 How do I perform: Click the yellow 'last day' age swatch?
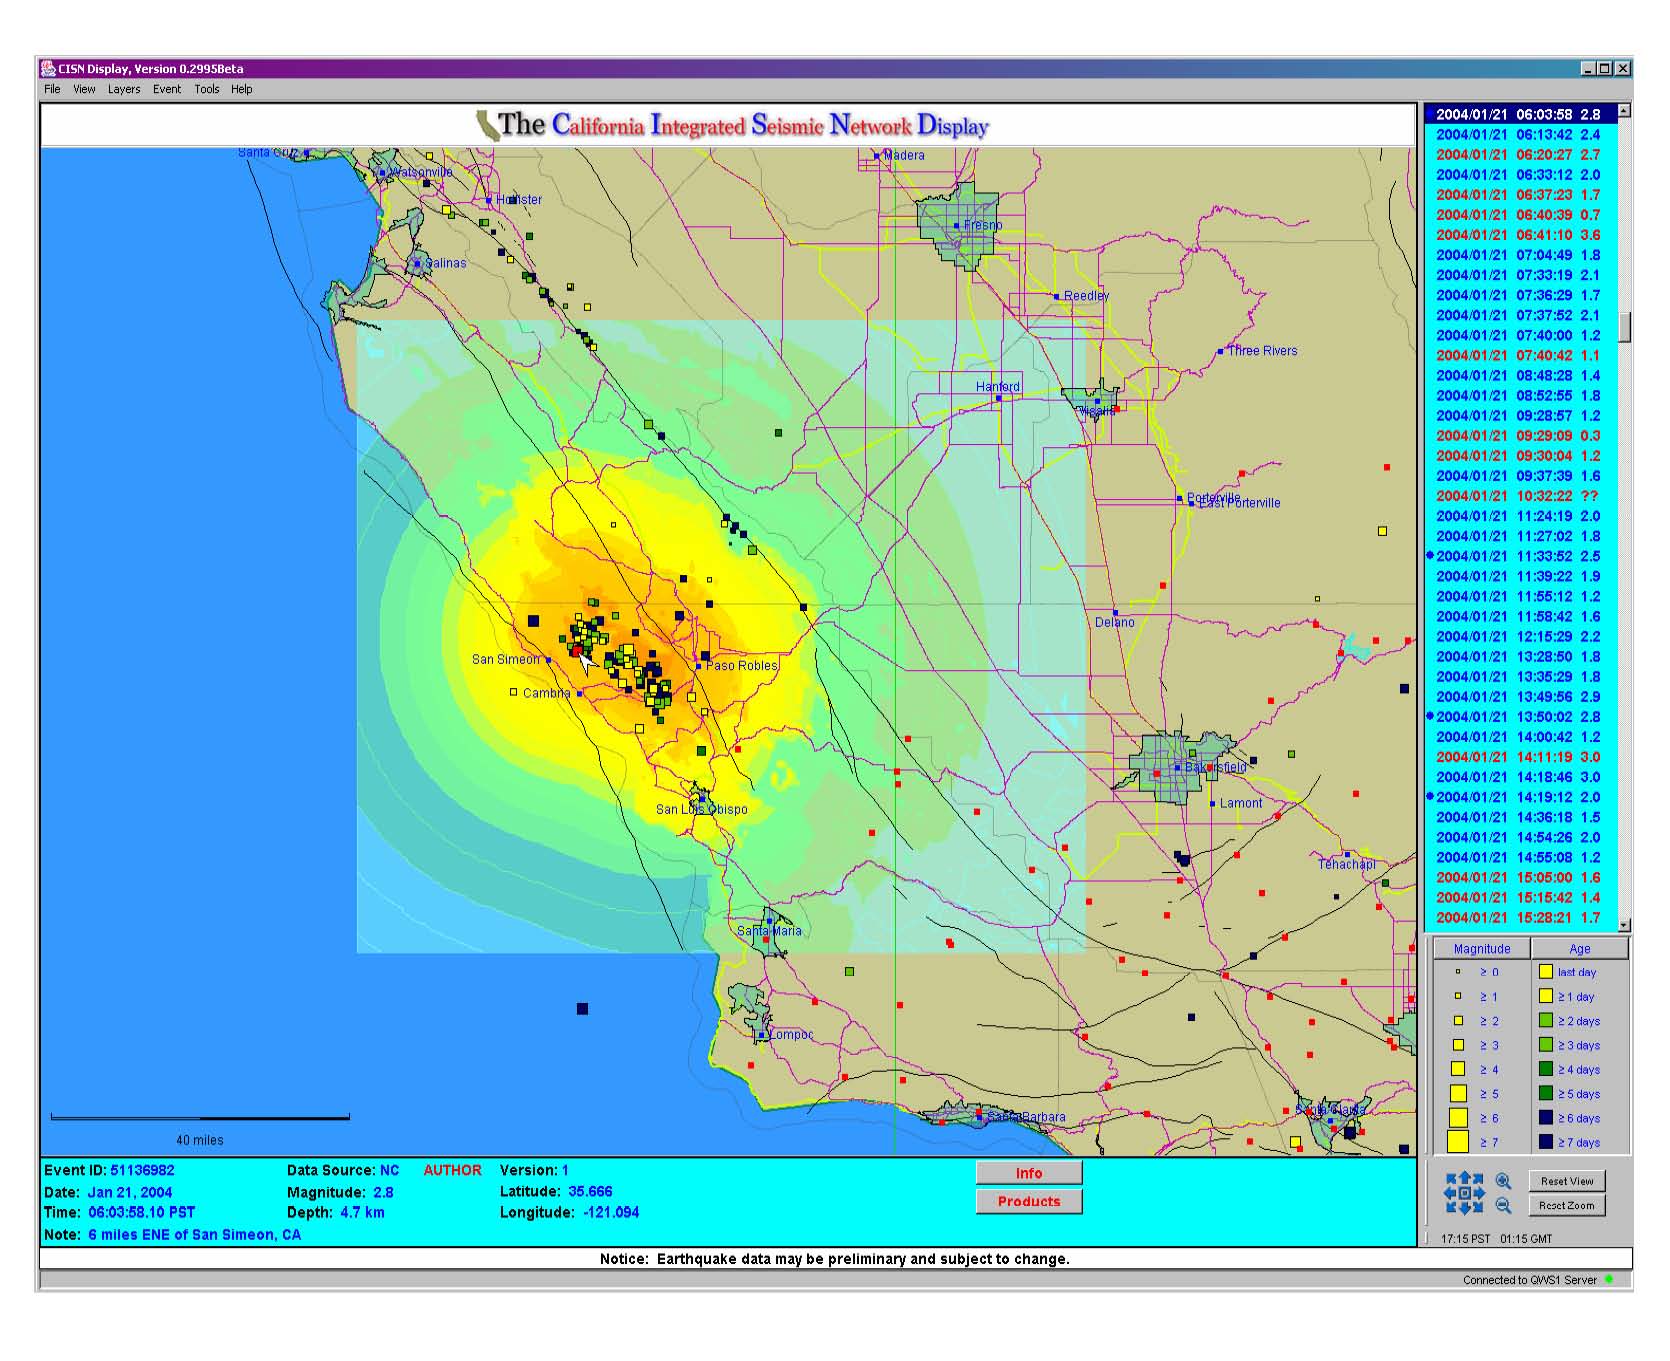coord(1546,971)
